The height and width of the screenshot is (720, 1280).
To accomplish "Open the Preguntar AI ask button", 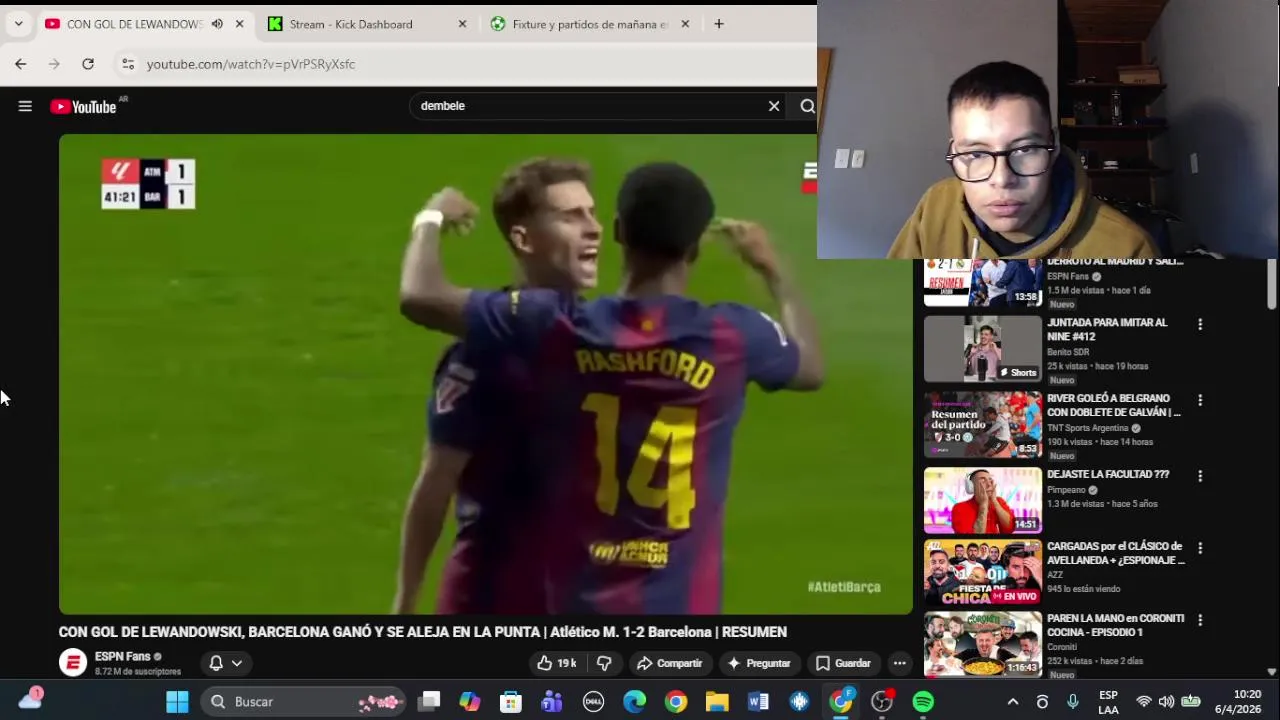I will 759,663.
